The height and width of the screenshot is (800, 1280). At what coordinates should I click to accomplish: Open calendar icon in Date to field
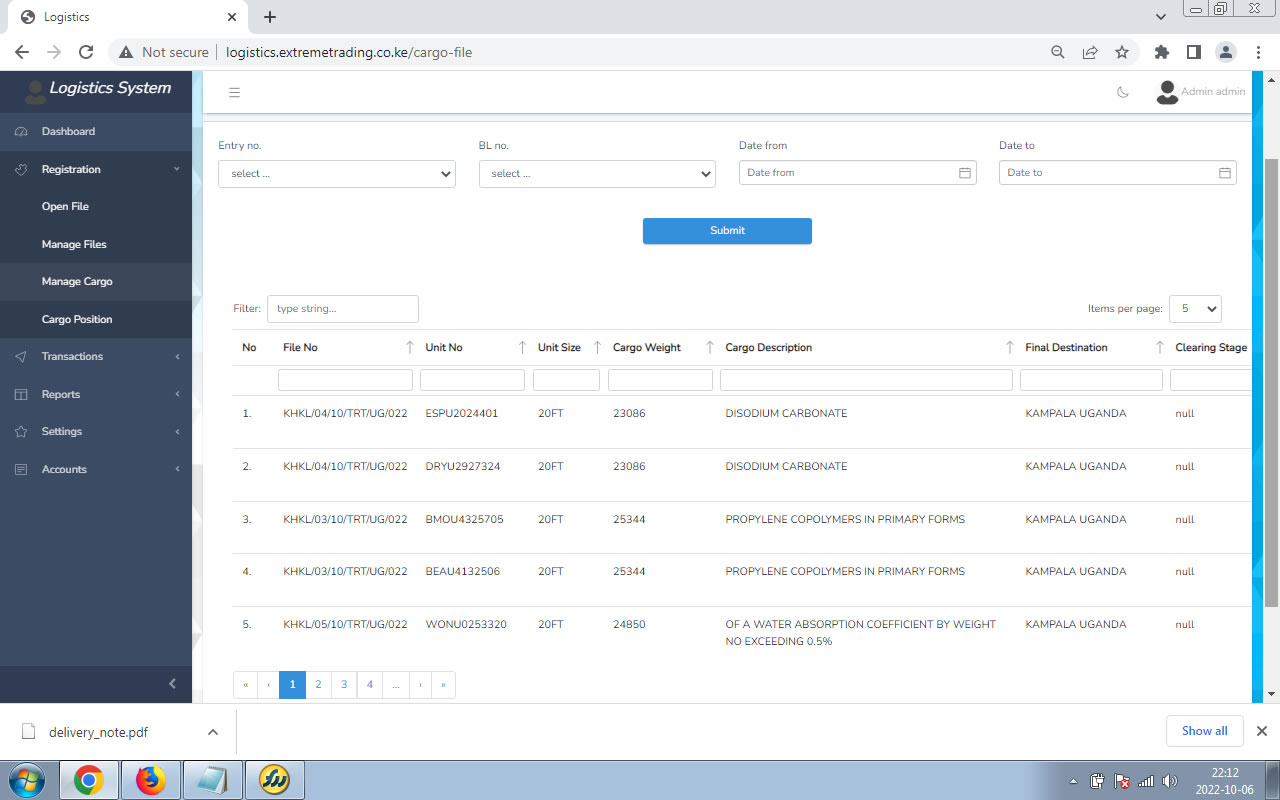click(x=1224, y=173)
